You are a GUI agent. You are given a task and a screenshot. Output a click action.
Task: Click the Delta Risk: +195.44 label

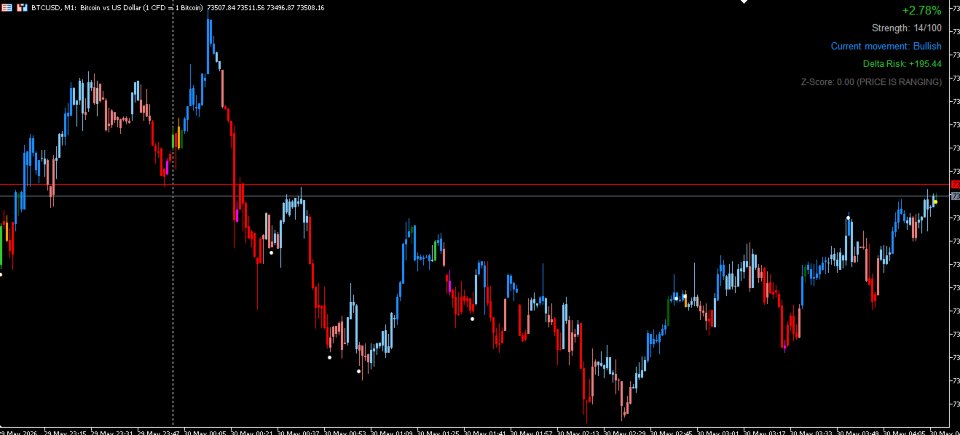pyautogui.click(x=902, y=64)
